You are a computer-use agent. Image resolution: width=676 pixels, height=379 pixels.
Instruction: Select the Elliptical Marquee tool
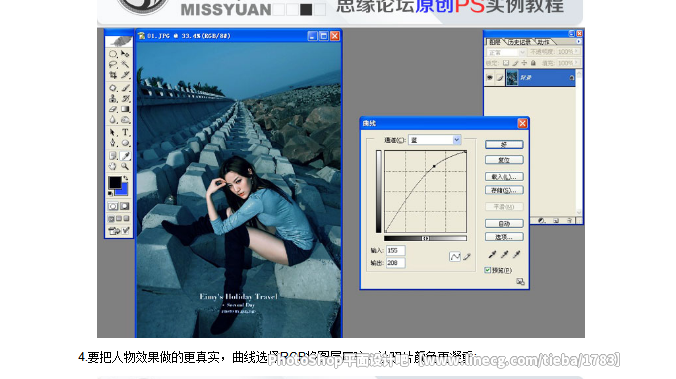pos(113,54)
